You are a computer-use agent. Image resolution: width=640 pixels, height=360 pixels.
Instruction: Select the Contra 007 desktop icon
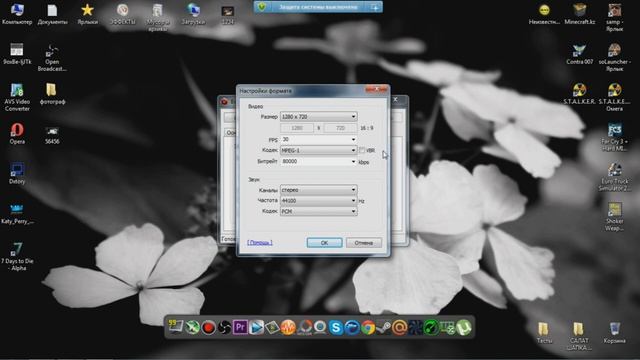[580, 54]
